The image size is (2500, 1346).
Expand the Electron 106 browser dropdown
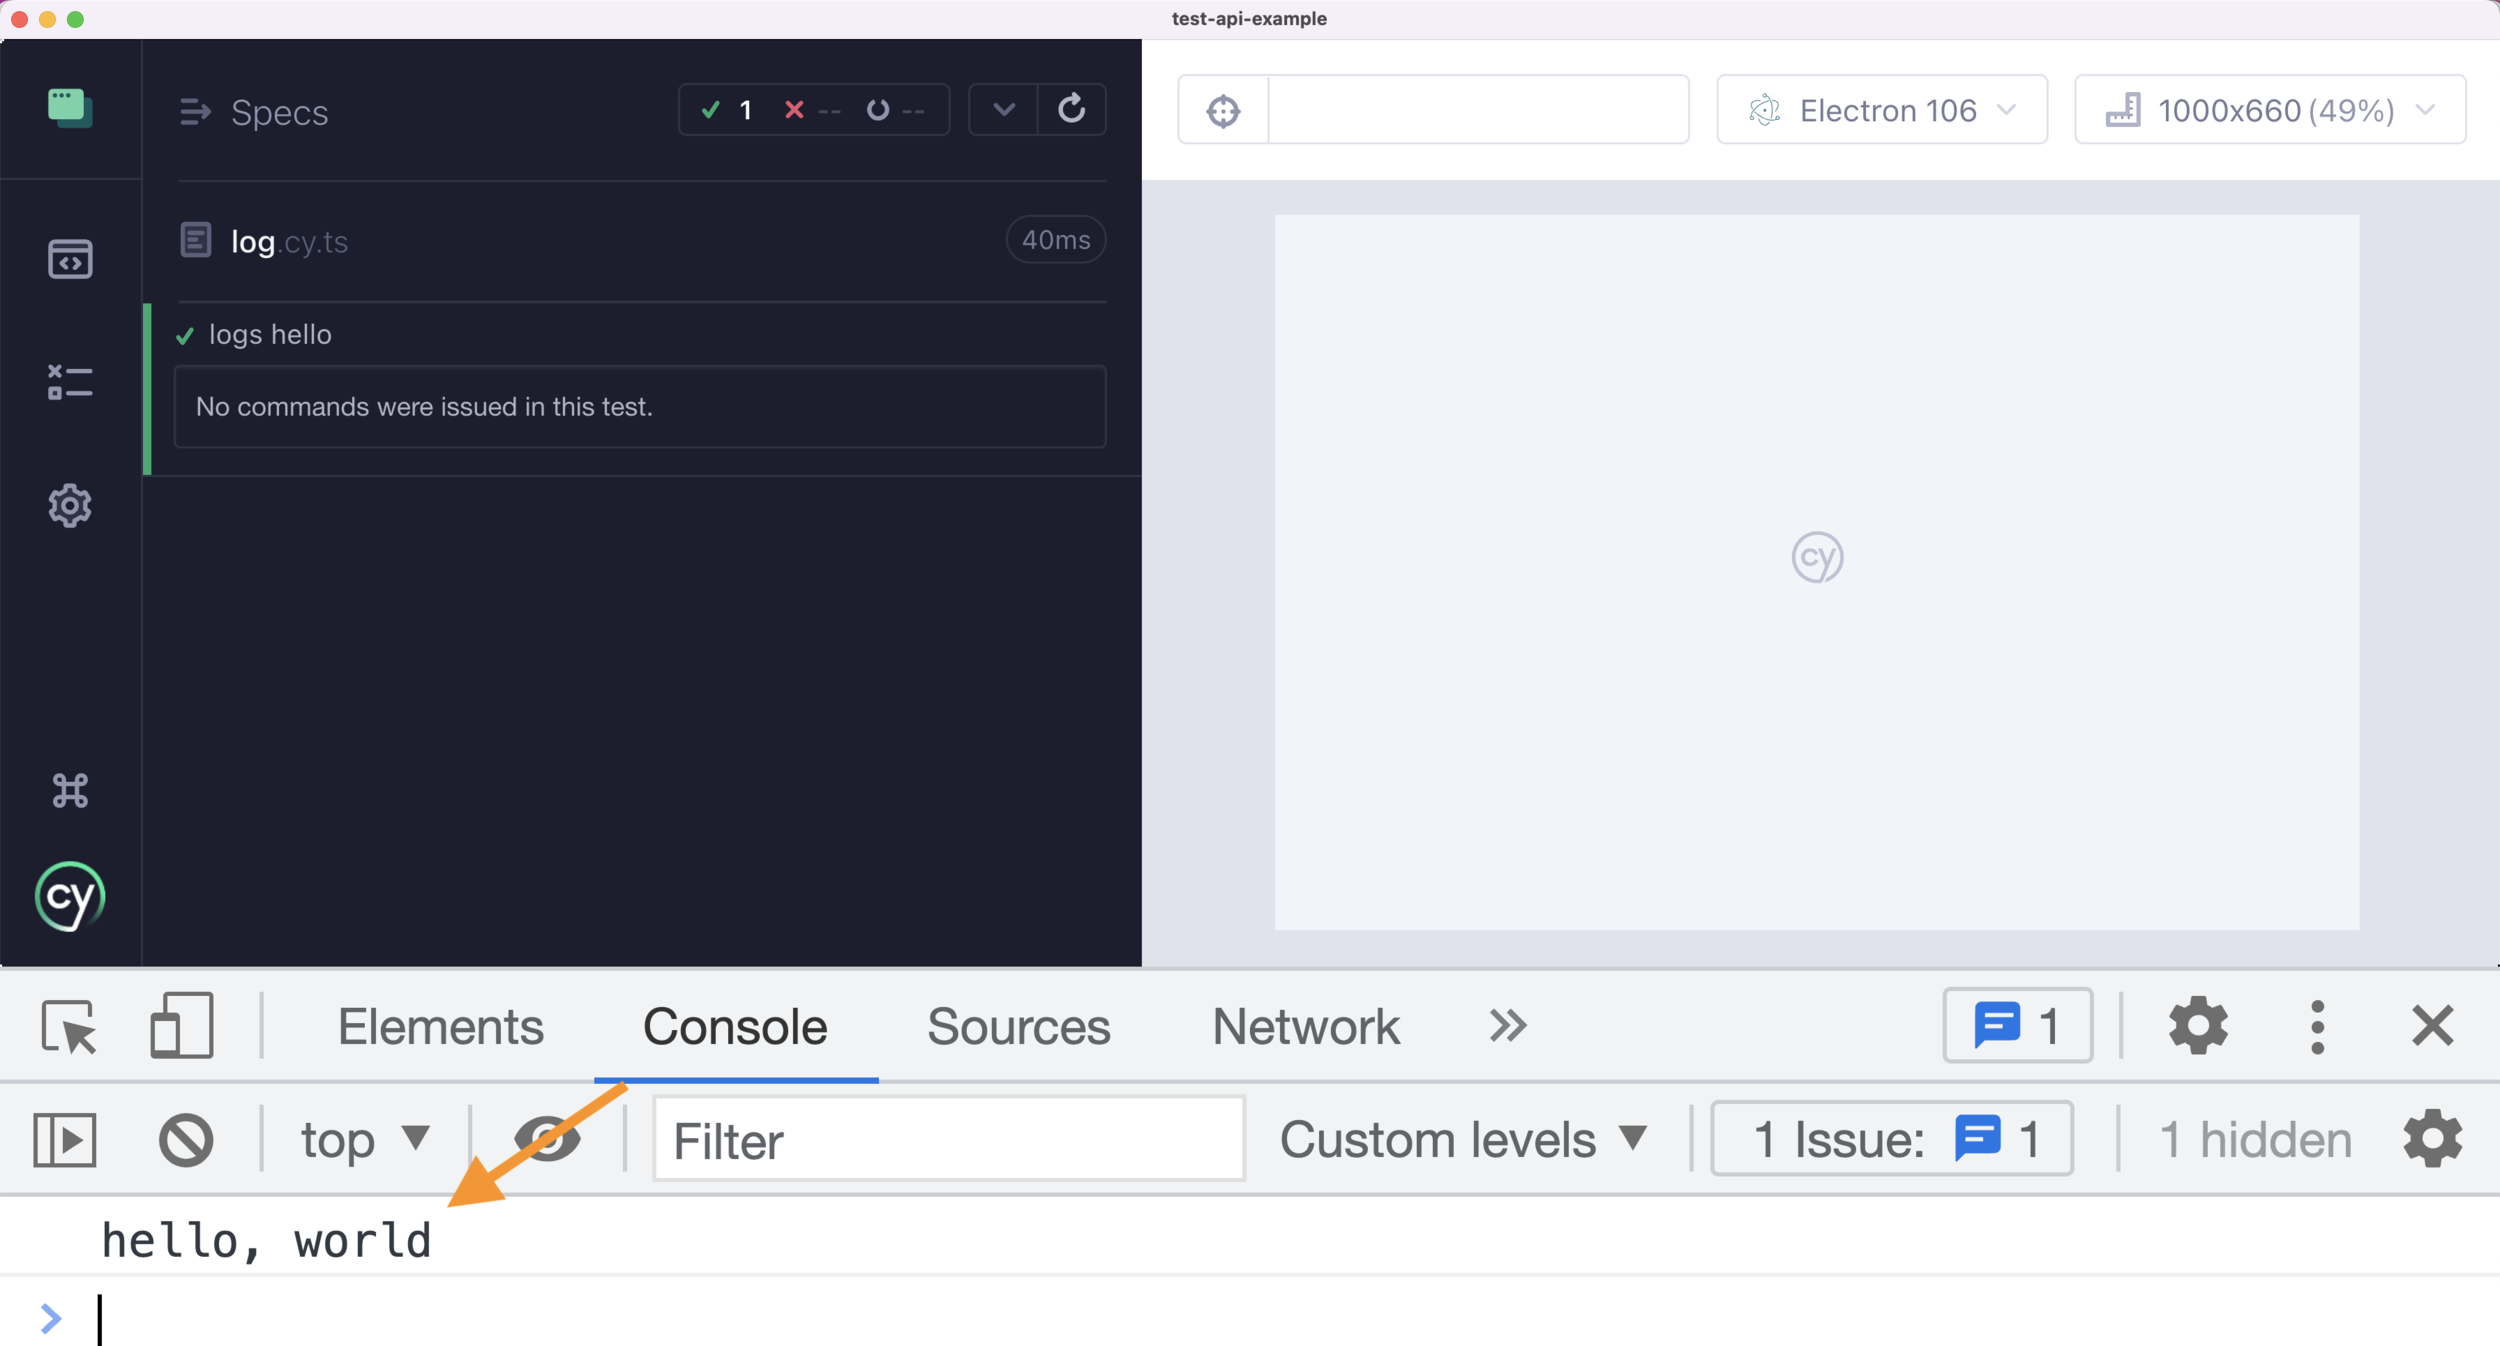pos(1881,110)
